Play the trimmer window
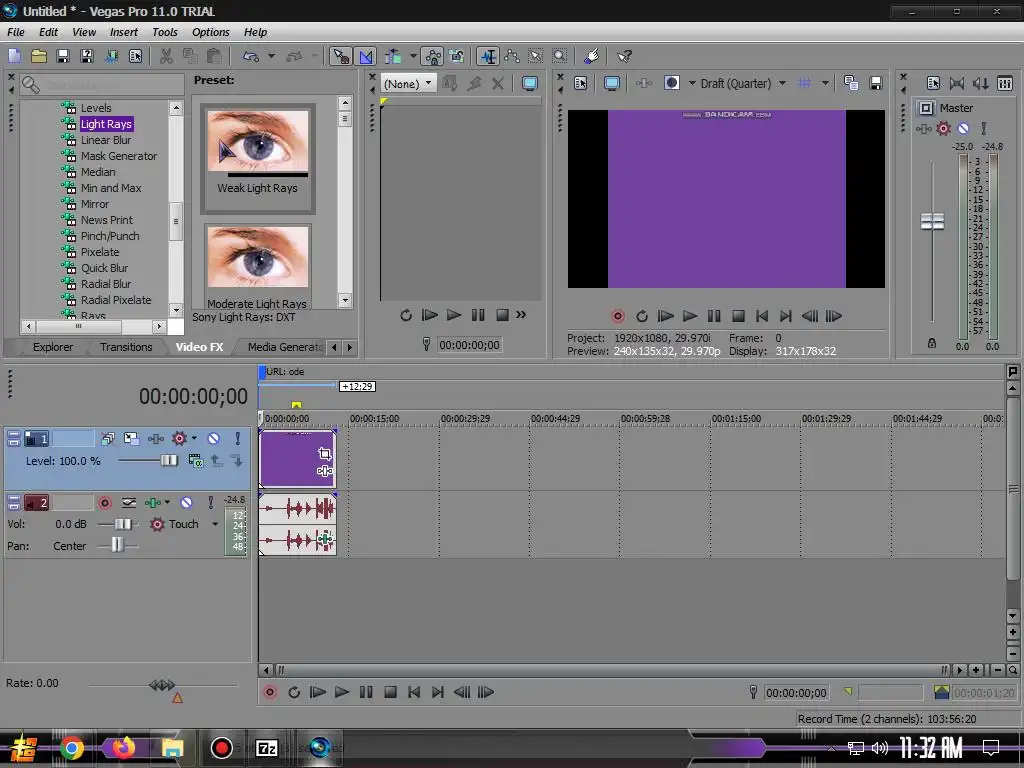 coord(453,315)
